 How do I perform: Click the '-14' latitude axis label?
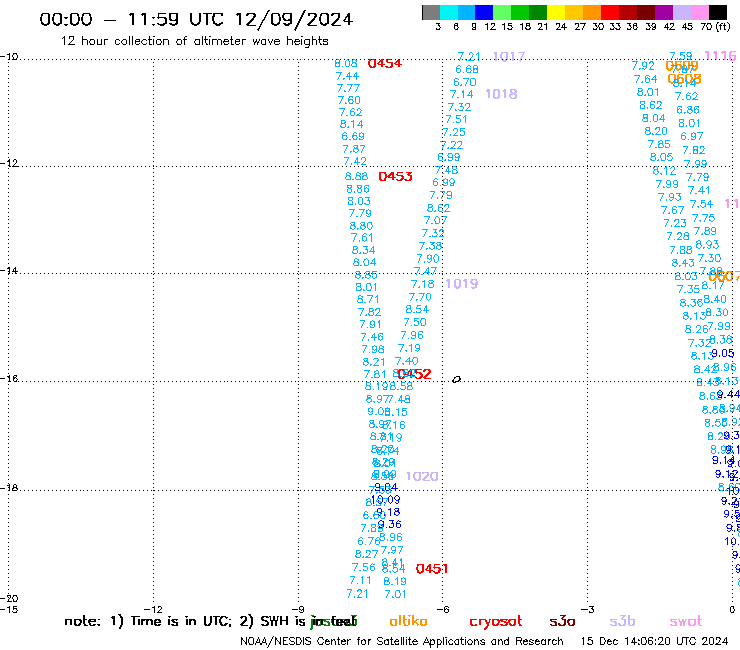point(9,270)
